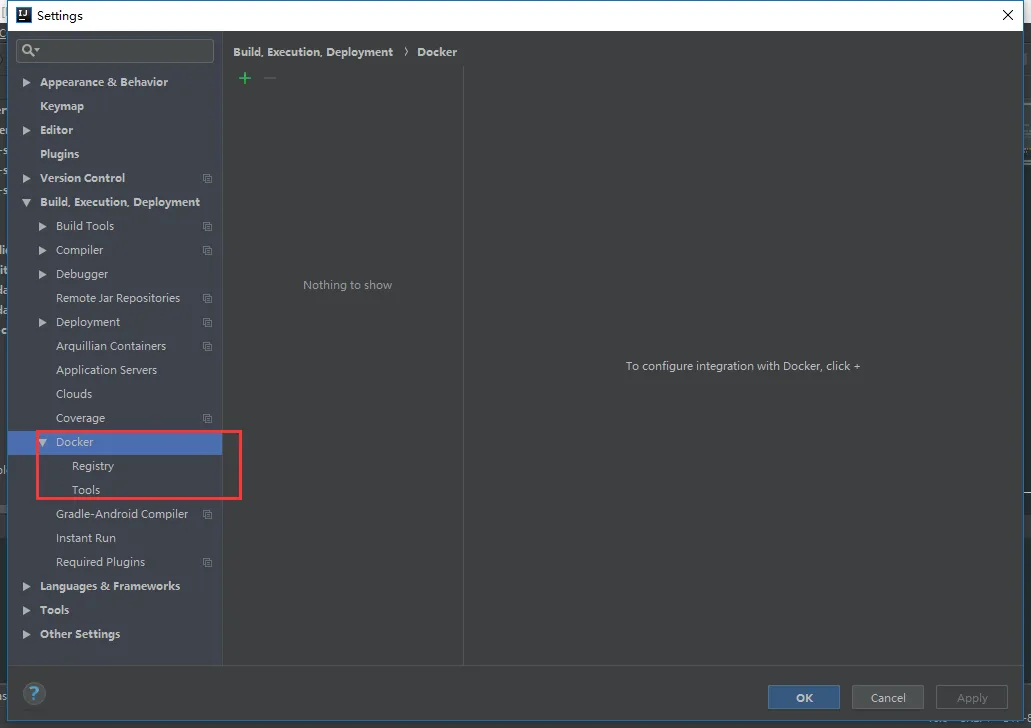The image size is (1031, 728).
Task: Click the IntelliJ logo in the title bar
Action: (x=24, y=15)
